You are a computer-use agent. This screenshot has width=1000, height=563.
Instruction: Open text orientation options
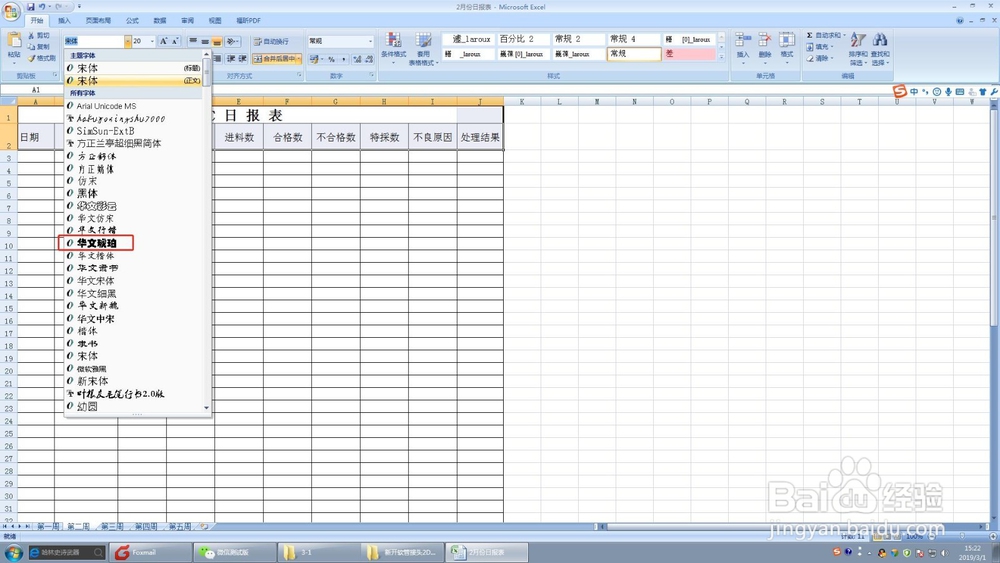233,41
